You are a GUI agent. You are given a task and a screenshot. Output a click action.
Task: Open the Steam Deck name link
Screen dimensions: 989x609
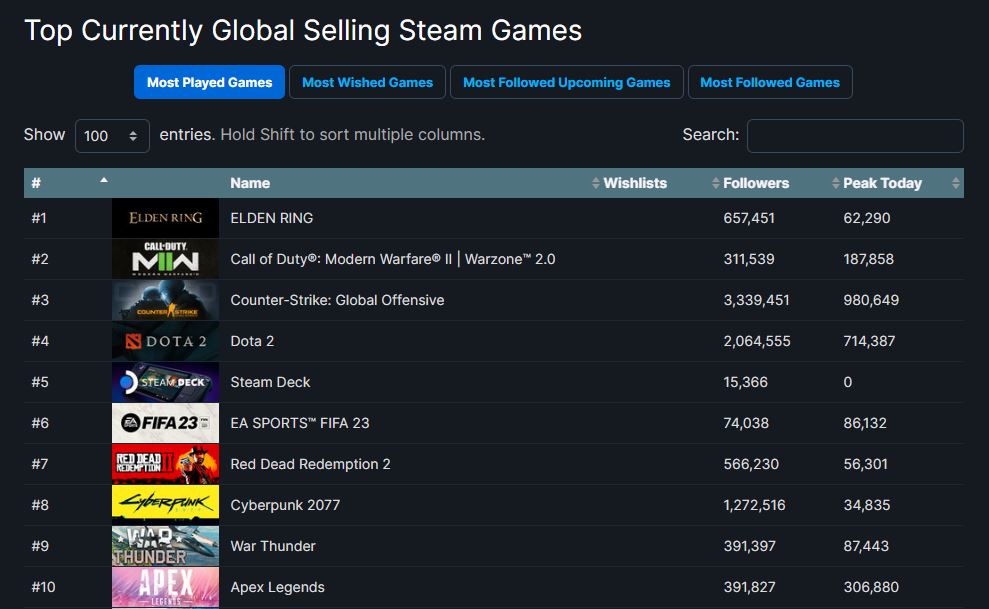point(271,382)
